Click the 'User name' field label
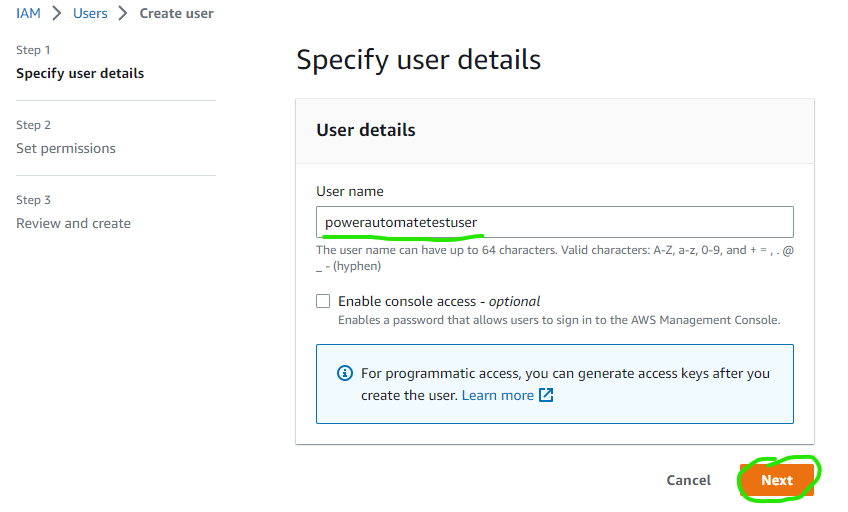Viewport: 848px width, 512px height. click(350, 191)
